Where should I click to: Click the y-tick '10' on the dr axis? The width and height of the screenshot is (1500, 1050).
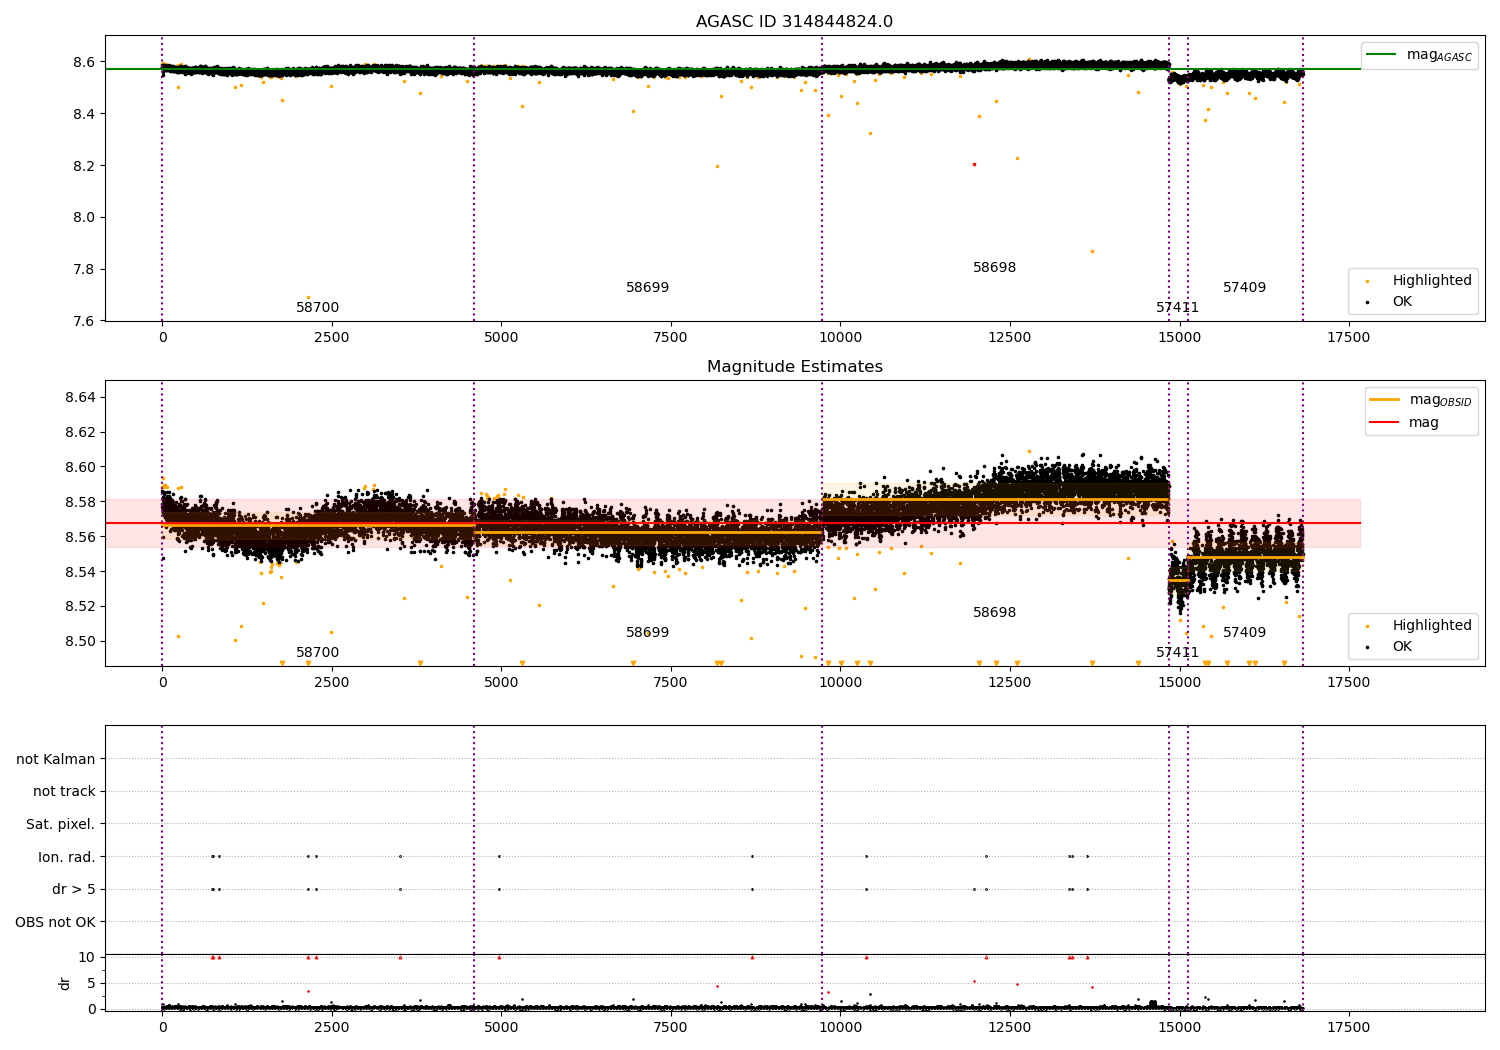click(x=86, y=957)
